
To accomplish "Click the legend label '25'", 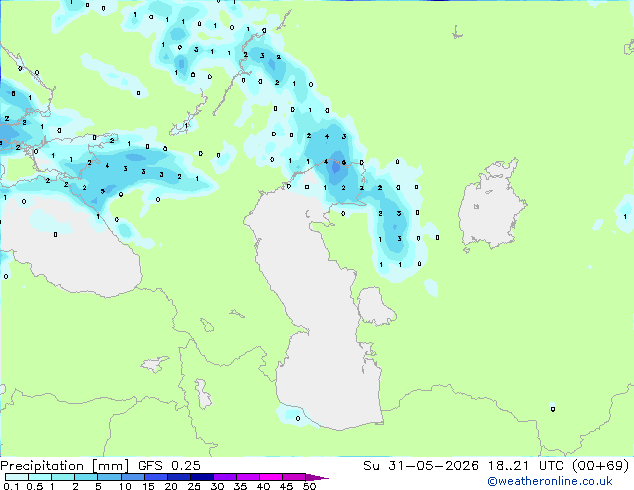I will pyautogui.click(x=194, y=486).
